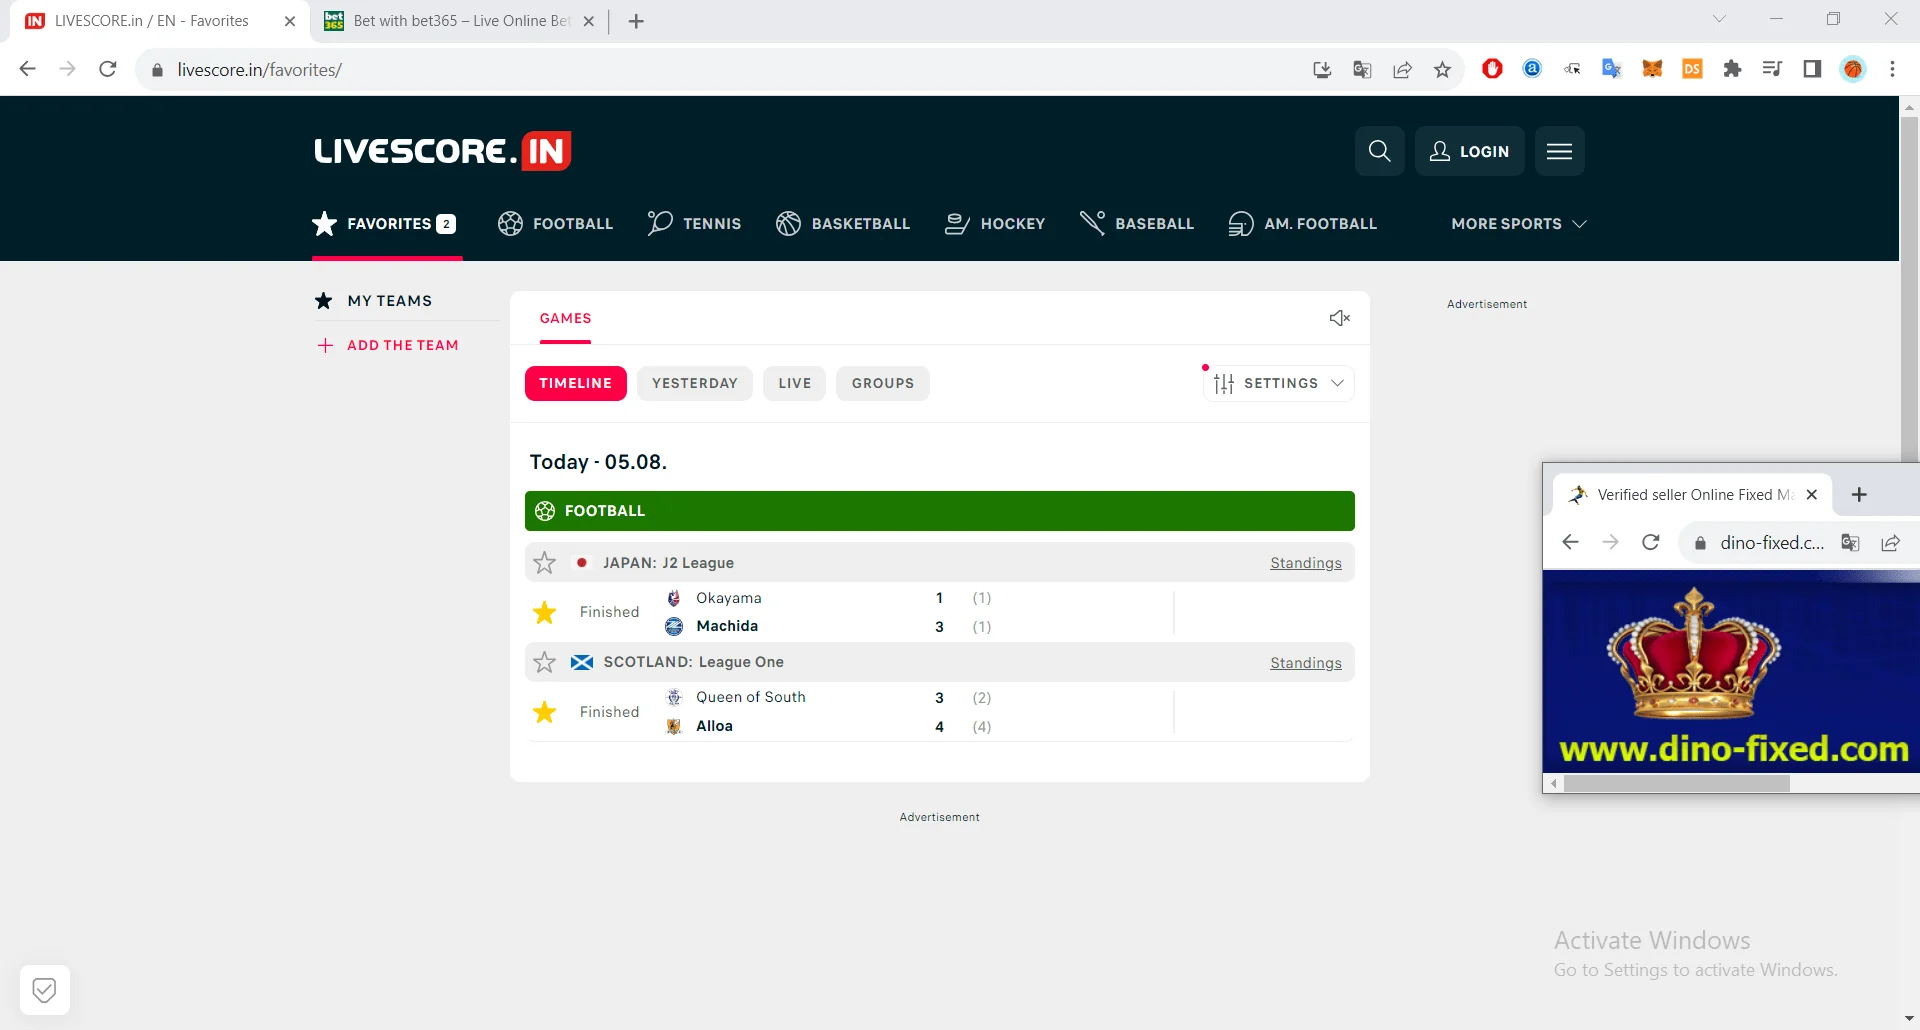1920x1030 pixels.
Task: Click the popup's horizontal scrollbar
Action: (1676, 784)
